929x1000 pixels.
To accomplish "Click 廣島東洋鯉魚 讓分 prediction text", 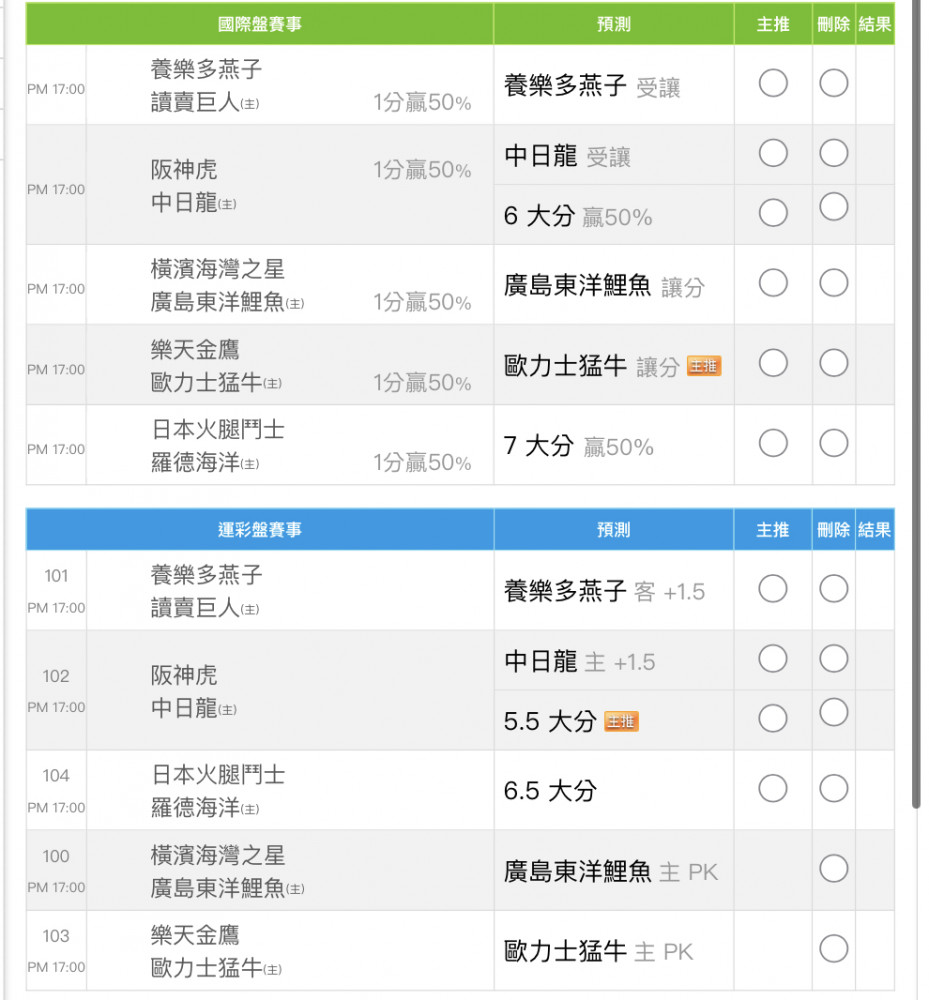I will click(x=577, y=286).
